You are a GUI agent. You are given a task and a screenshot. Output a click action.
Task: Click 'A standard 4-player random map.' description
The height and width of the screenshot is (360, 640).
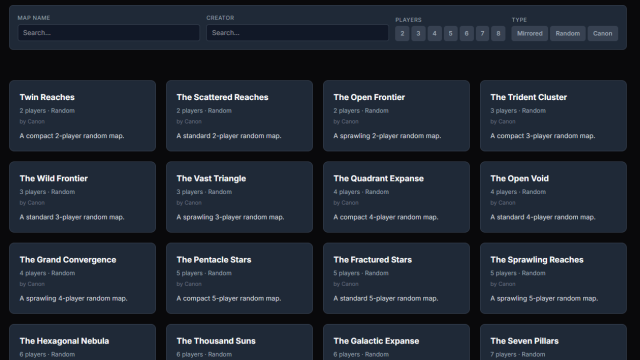coord(542,217)
